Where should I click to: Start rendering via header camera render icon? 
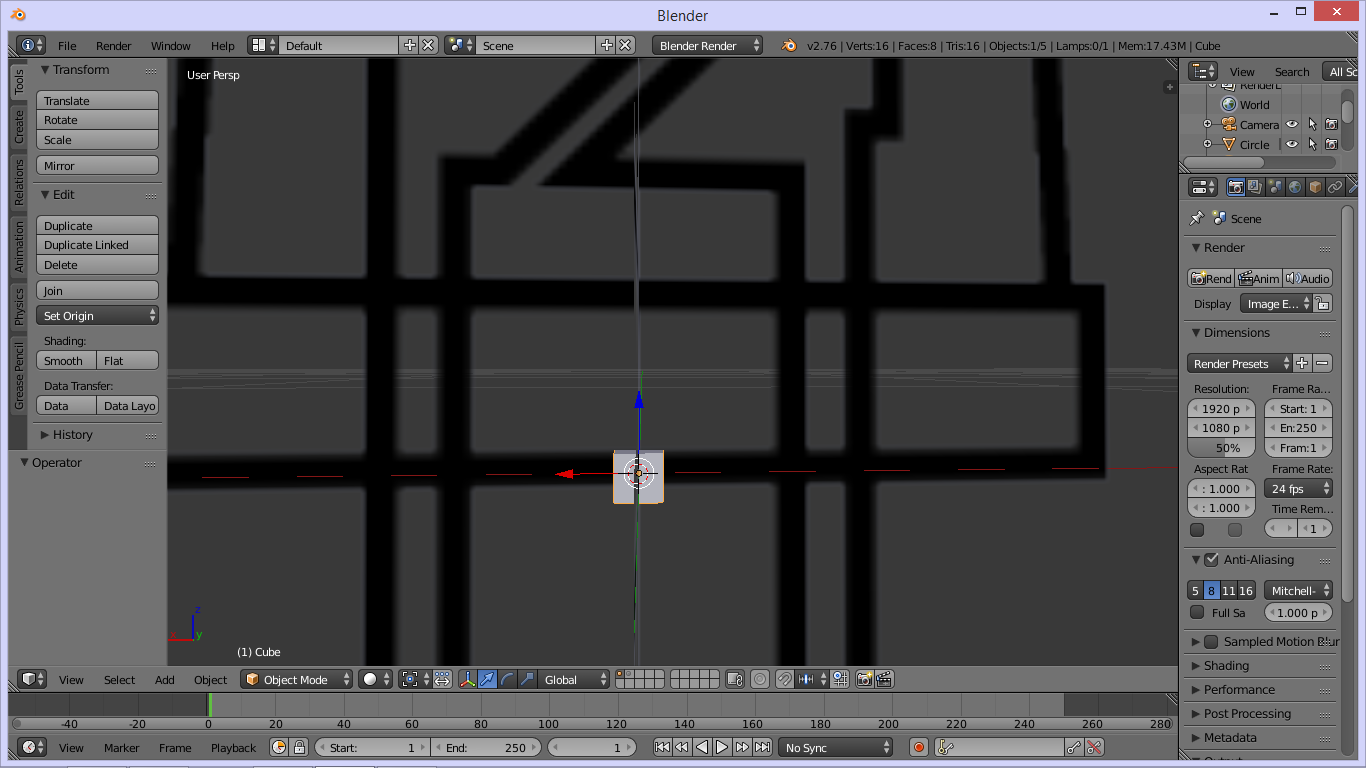tap(863, 679)
